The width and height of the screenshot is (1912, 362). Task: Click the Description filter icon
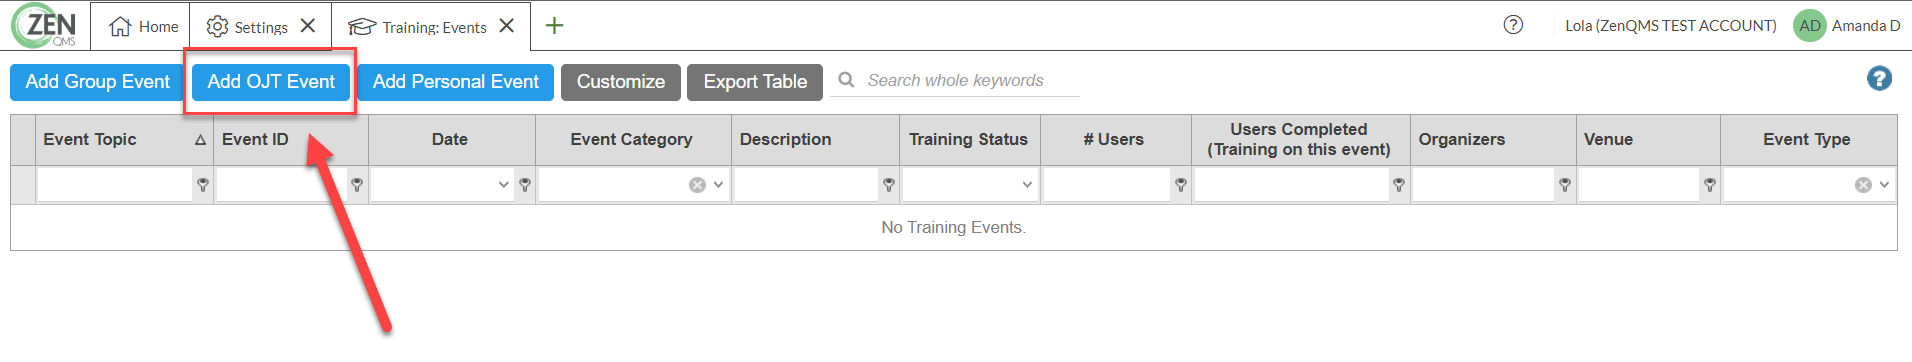coord(888,185)
